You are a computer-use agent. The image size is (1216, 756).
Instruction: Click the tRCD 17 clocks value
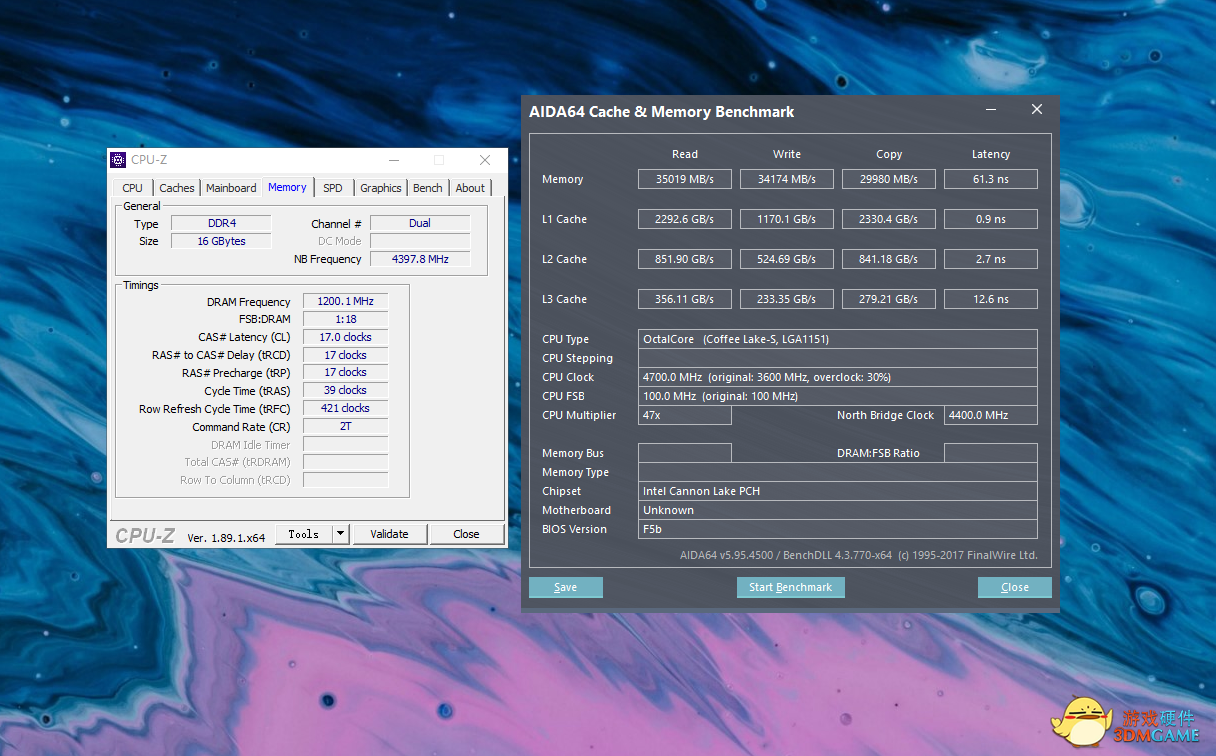point(345,355)
